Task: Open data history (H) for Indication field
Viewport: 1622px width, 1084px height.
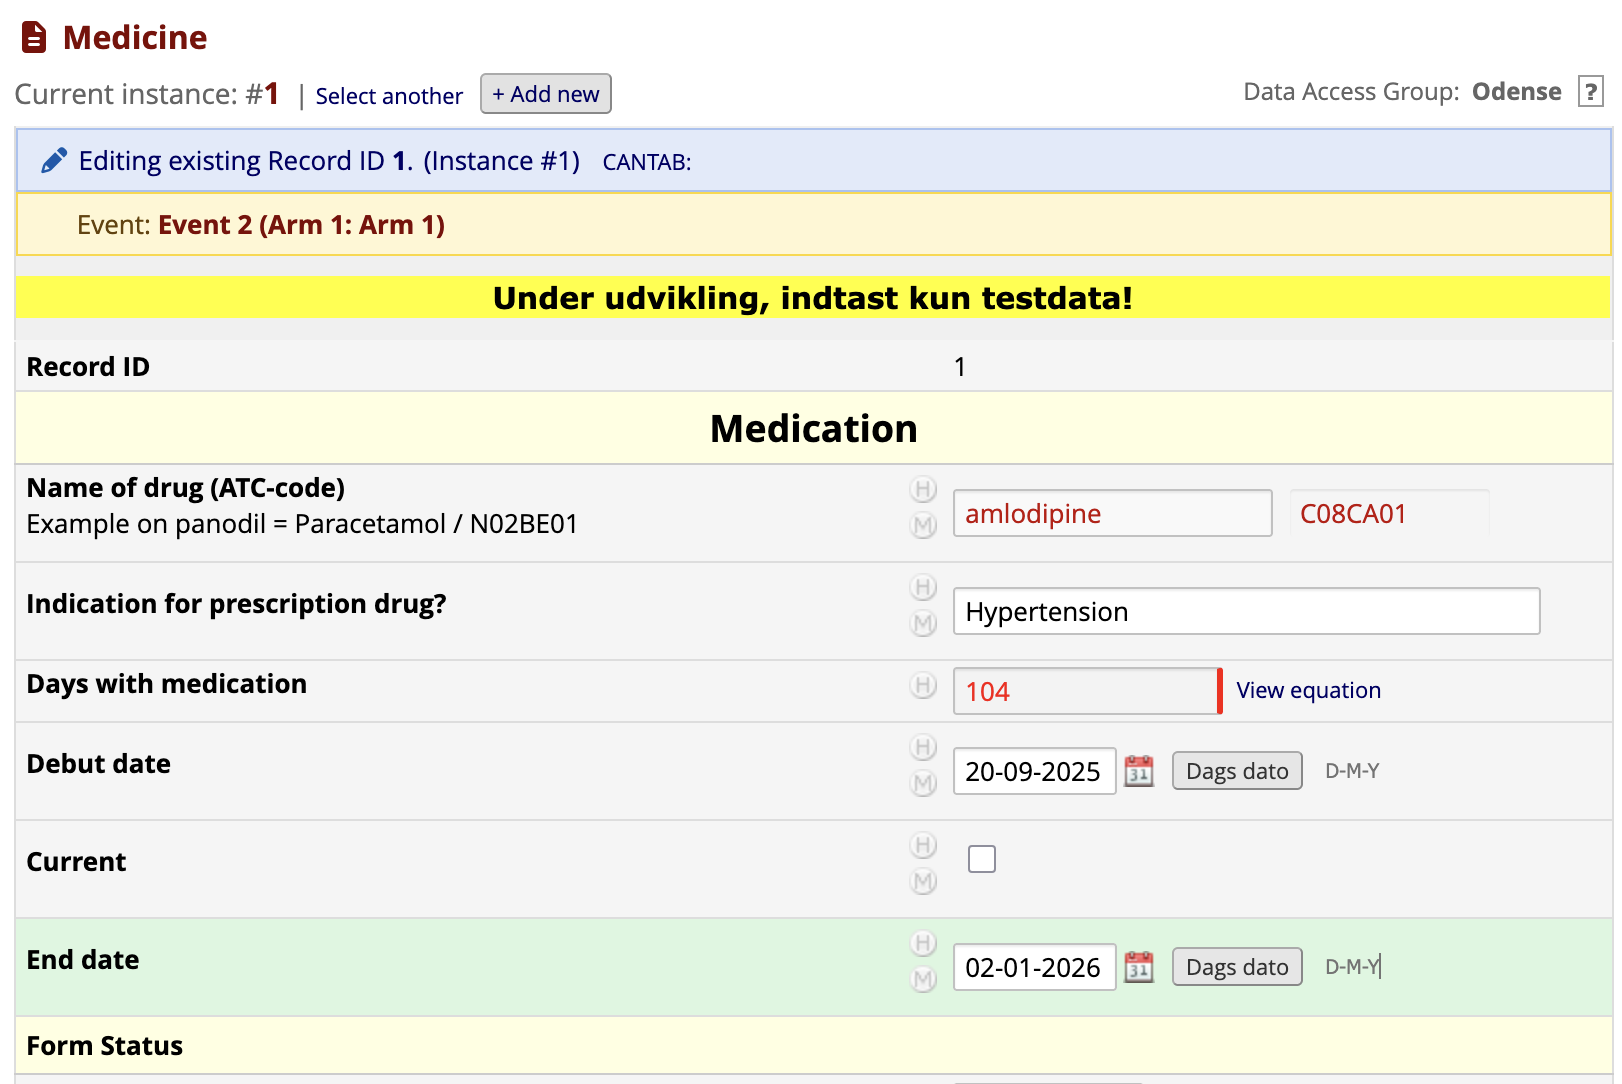Action: 923,589
